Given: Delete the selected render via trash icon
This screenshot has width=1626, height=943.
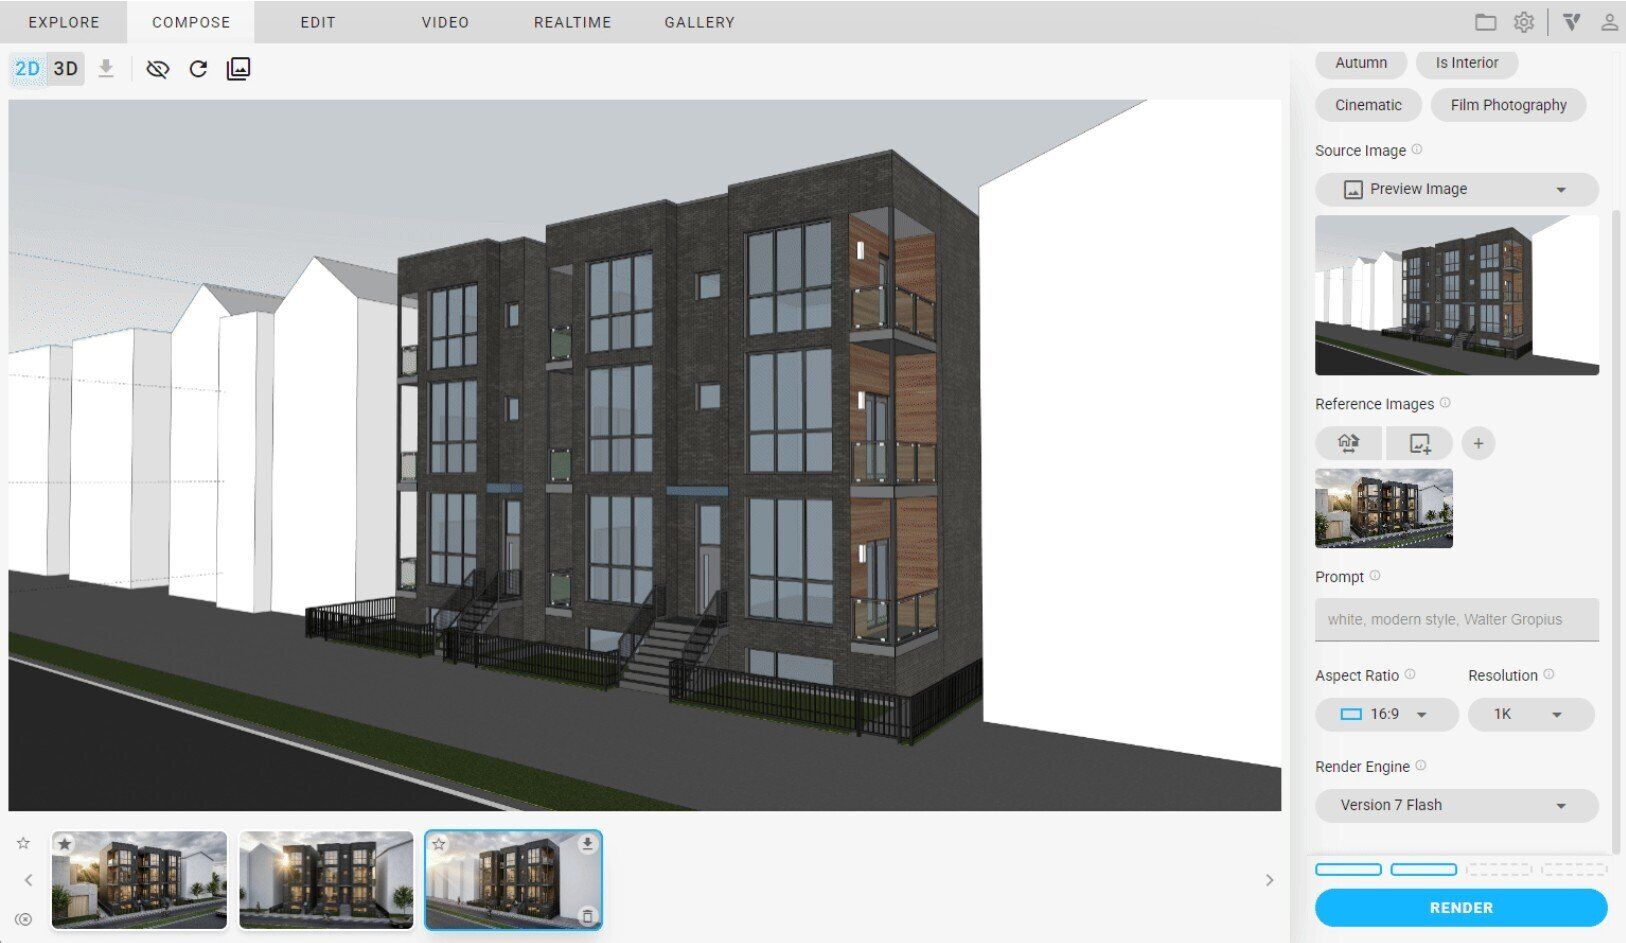Looking at the screenshot, I should (x=587, y=916).
